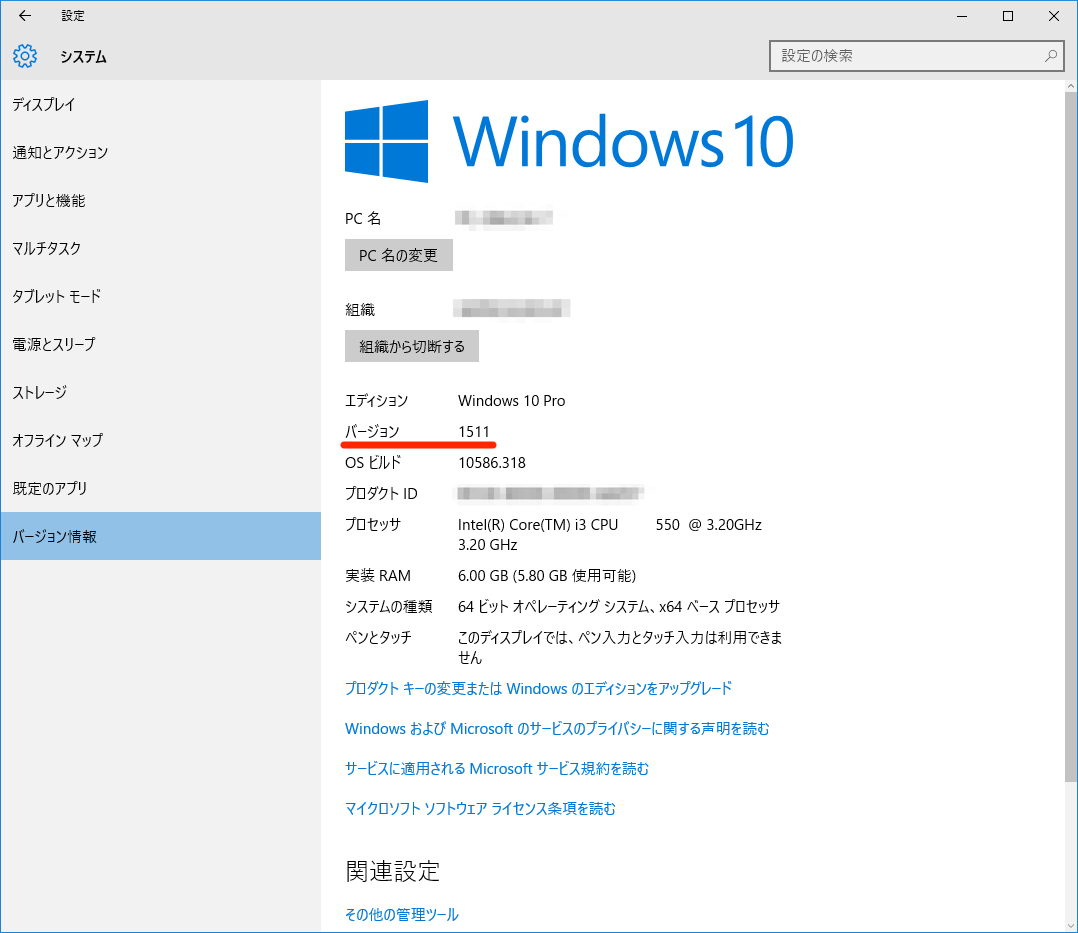1078x933 pixels.
Task: Click the search magnifier icon
Action: click(1050, 56)
